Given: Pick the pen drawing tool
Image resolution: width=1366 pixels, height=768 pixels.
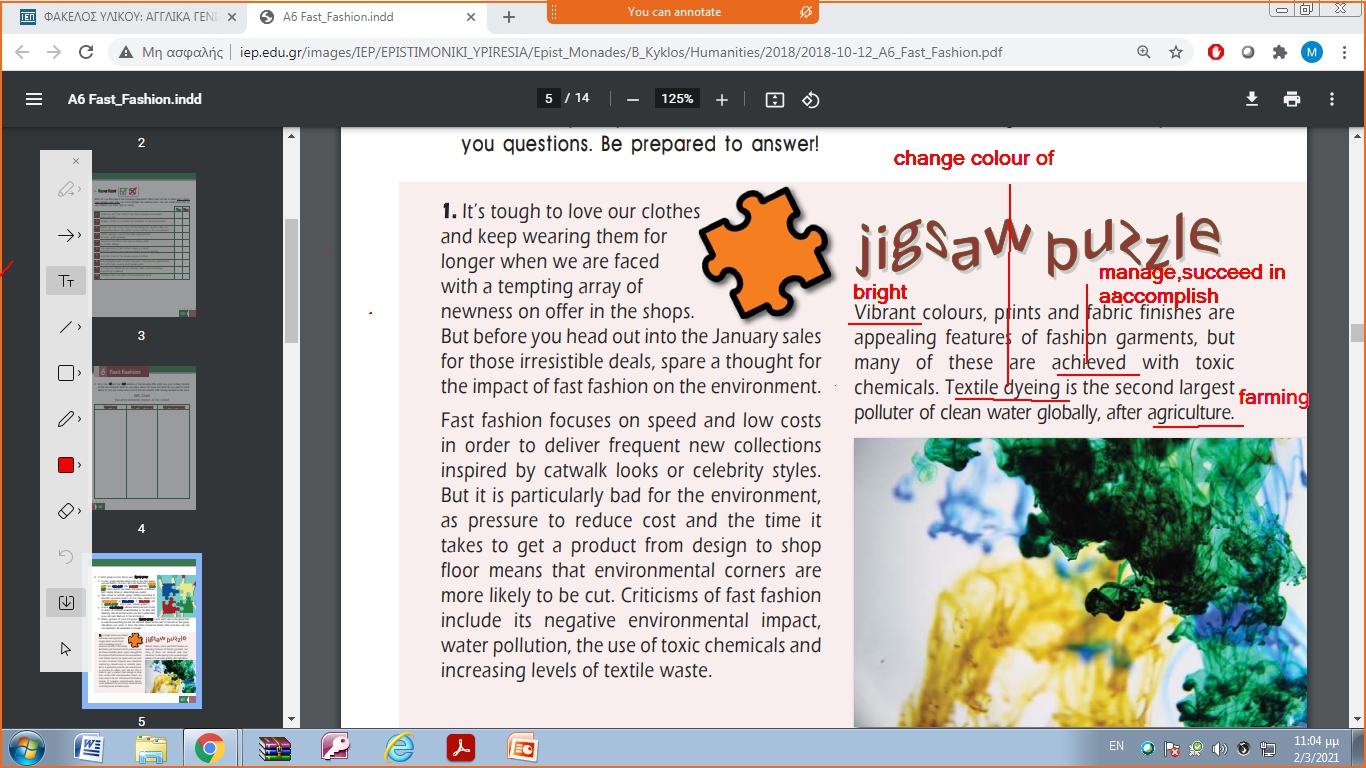Looking at the screenshot, I should point(66,419).
